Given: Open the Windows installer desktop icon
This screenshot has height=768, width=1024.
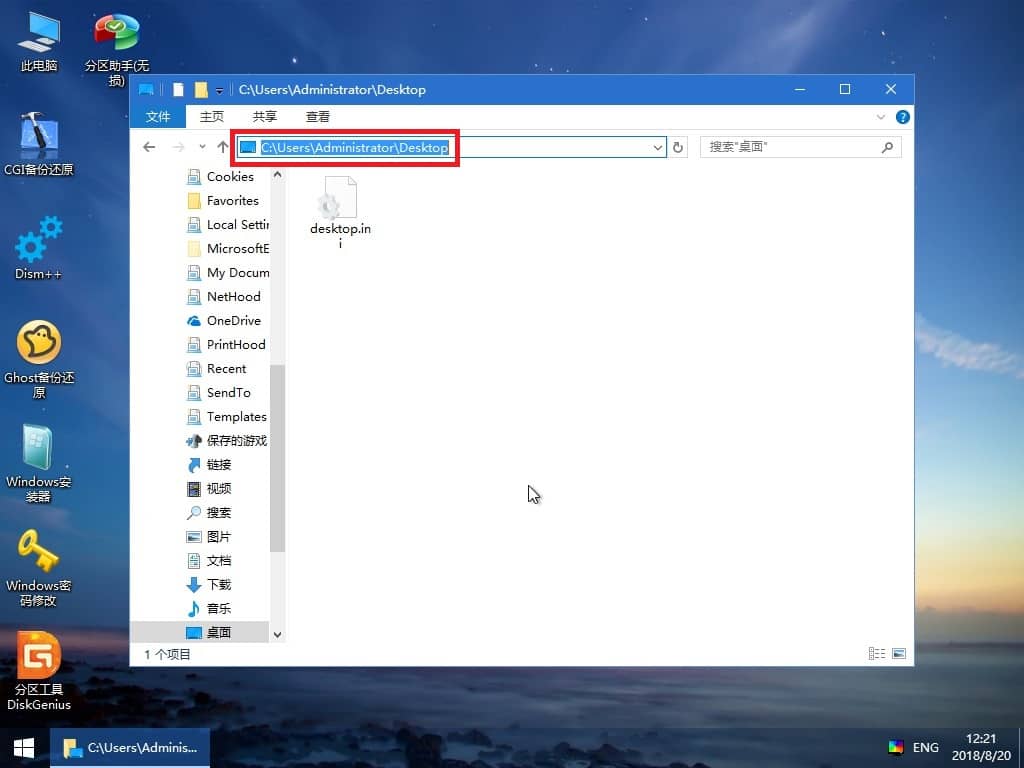Looking at the screenshot, I should (38, 449).
